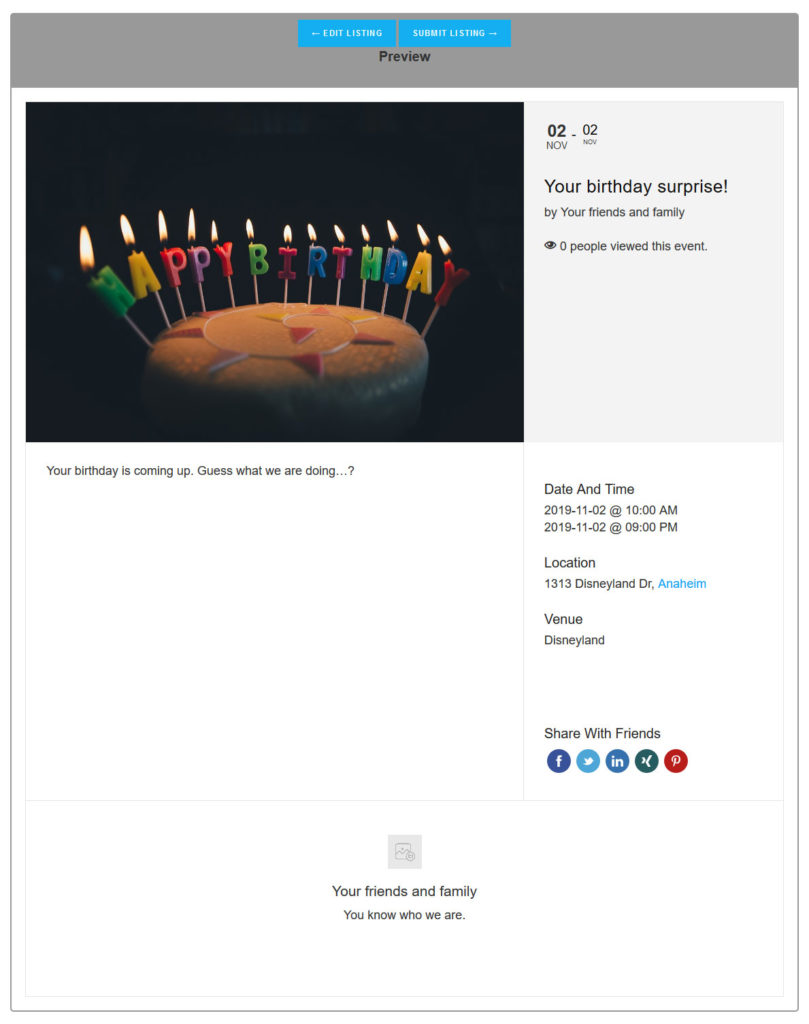The width and height of the screenshot is (809, 1024).
Task: Click the 09:00 PM end date line
Action: coord(610,527)
